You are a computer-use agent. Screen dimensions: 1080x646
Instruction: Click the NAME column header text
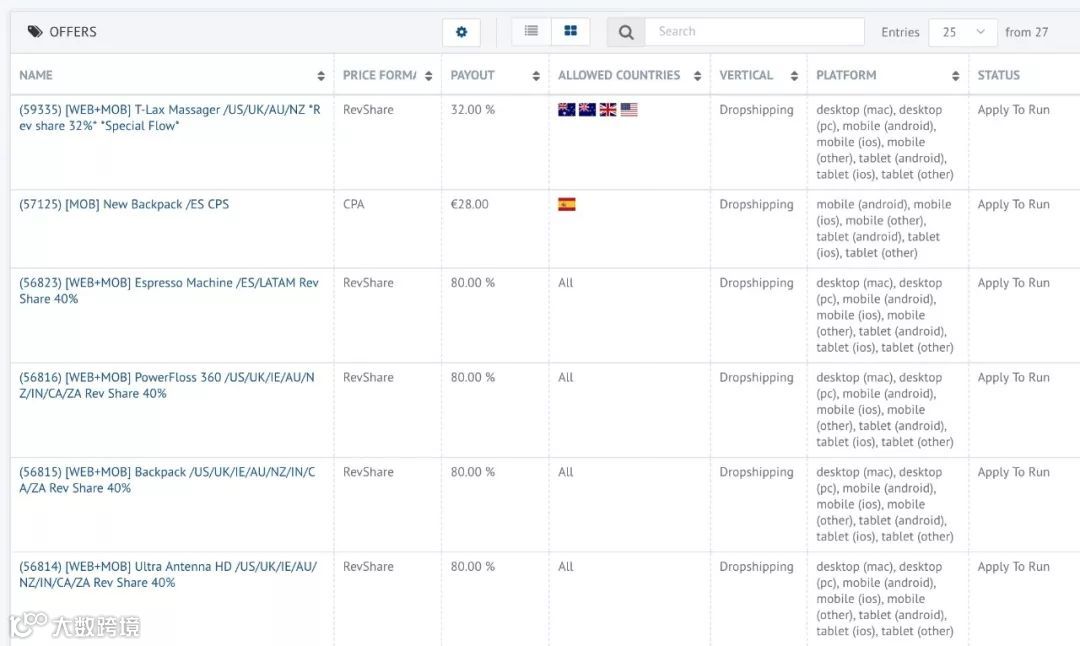coord(36,75)
